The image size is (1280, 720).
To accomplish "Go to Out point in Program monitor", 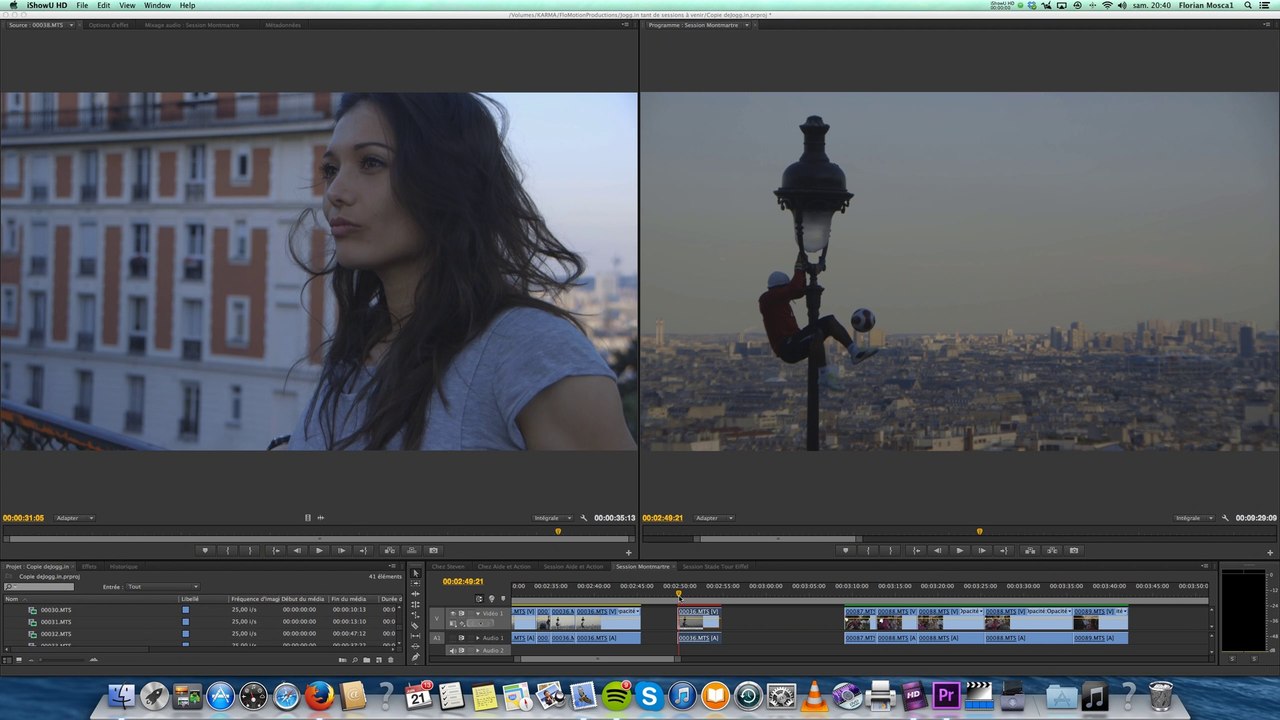I will (x=1003, y=550).
